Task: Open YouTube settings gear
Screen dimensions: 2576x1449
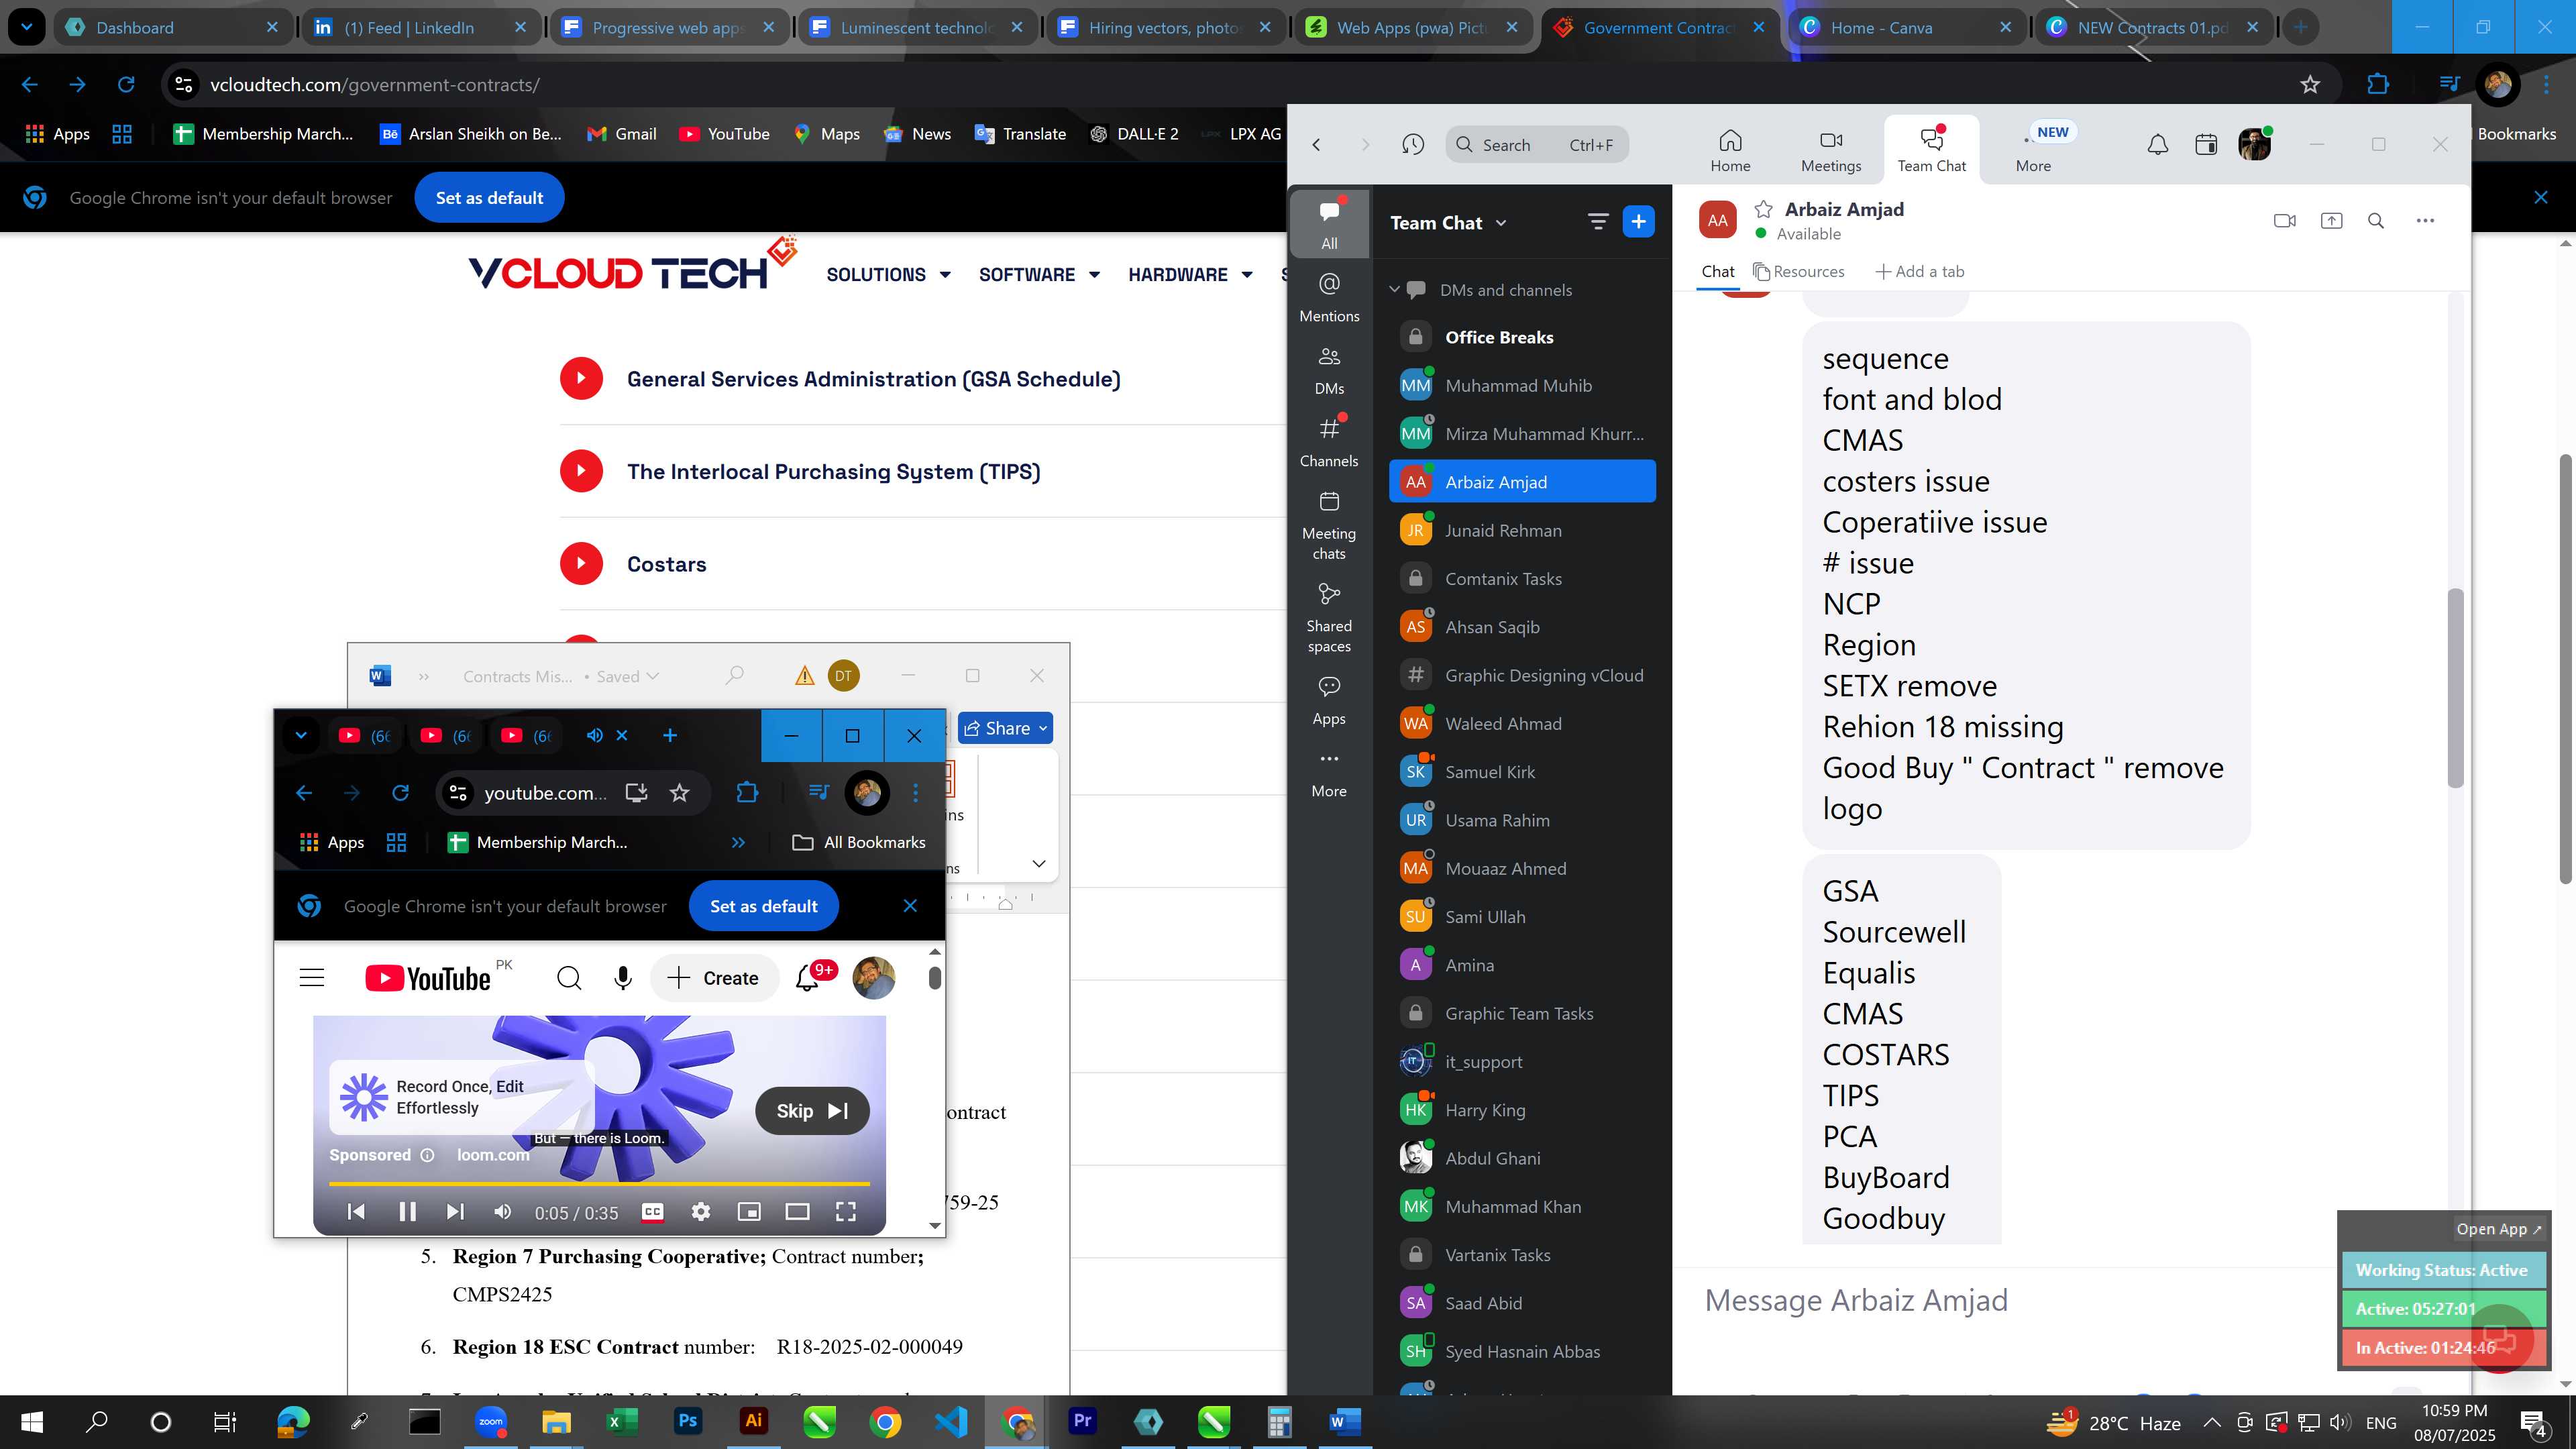Action: tap(701, 1212)
